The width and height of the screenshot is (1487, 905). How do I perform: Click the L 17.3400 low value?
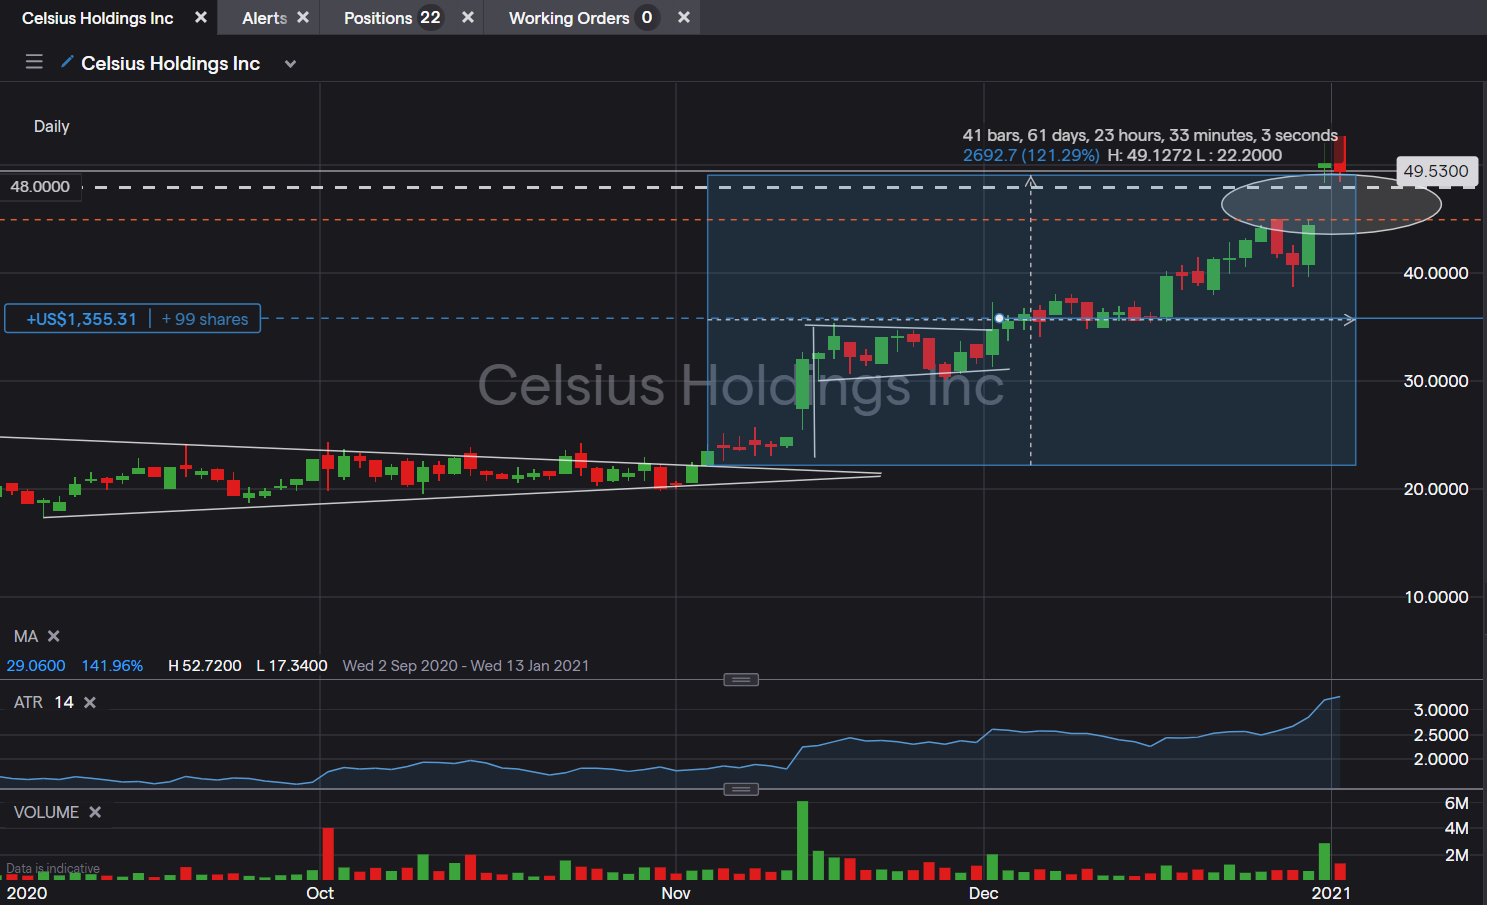[x=292, y=666]
